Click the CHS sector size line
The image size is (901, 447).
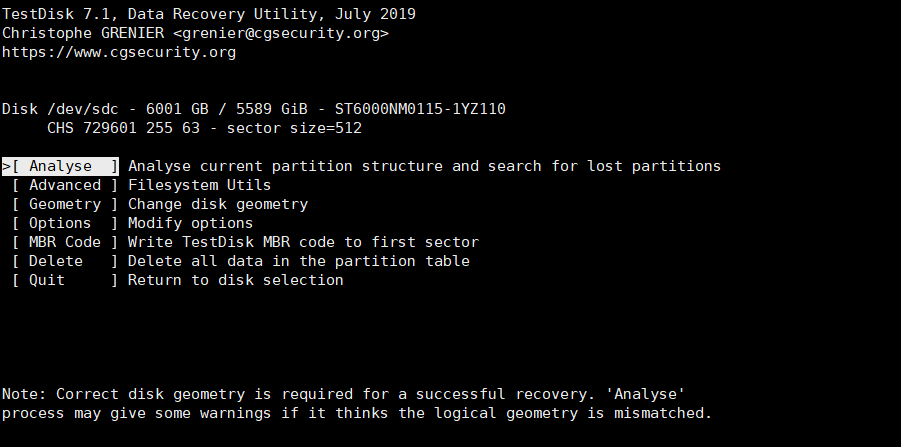(x=204, y=128)
